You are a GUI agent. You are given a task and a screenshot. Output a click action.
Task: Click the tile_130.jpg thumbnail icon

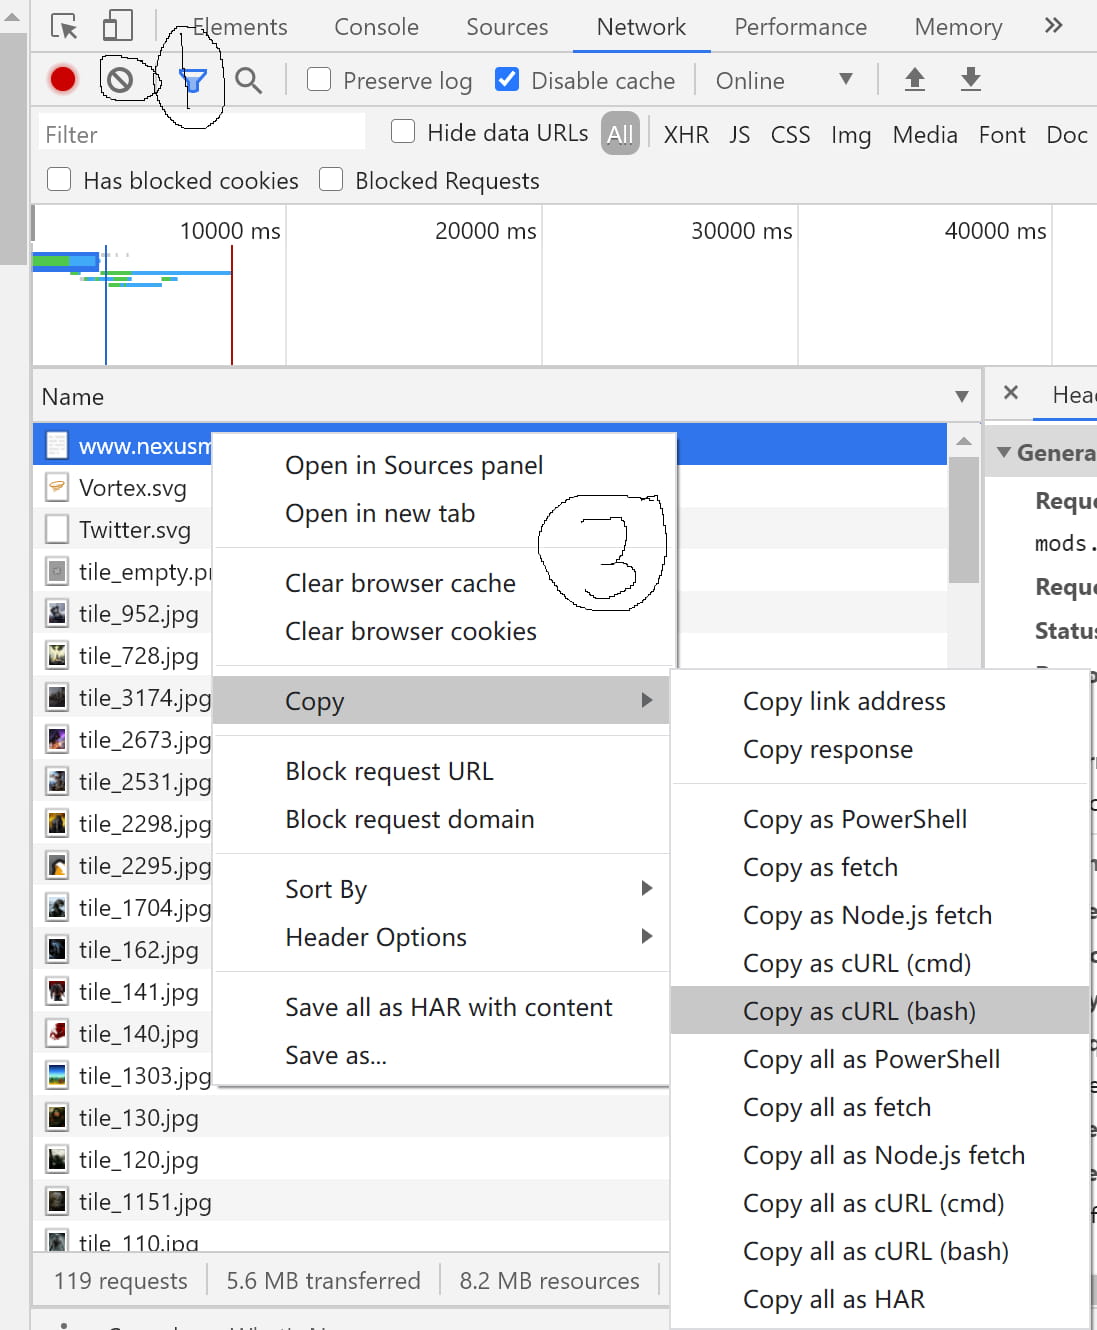click(x=58, y=1118)
